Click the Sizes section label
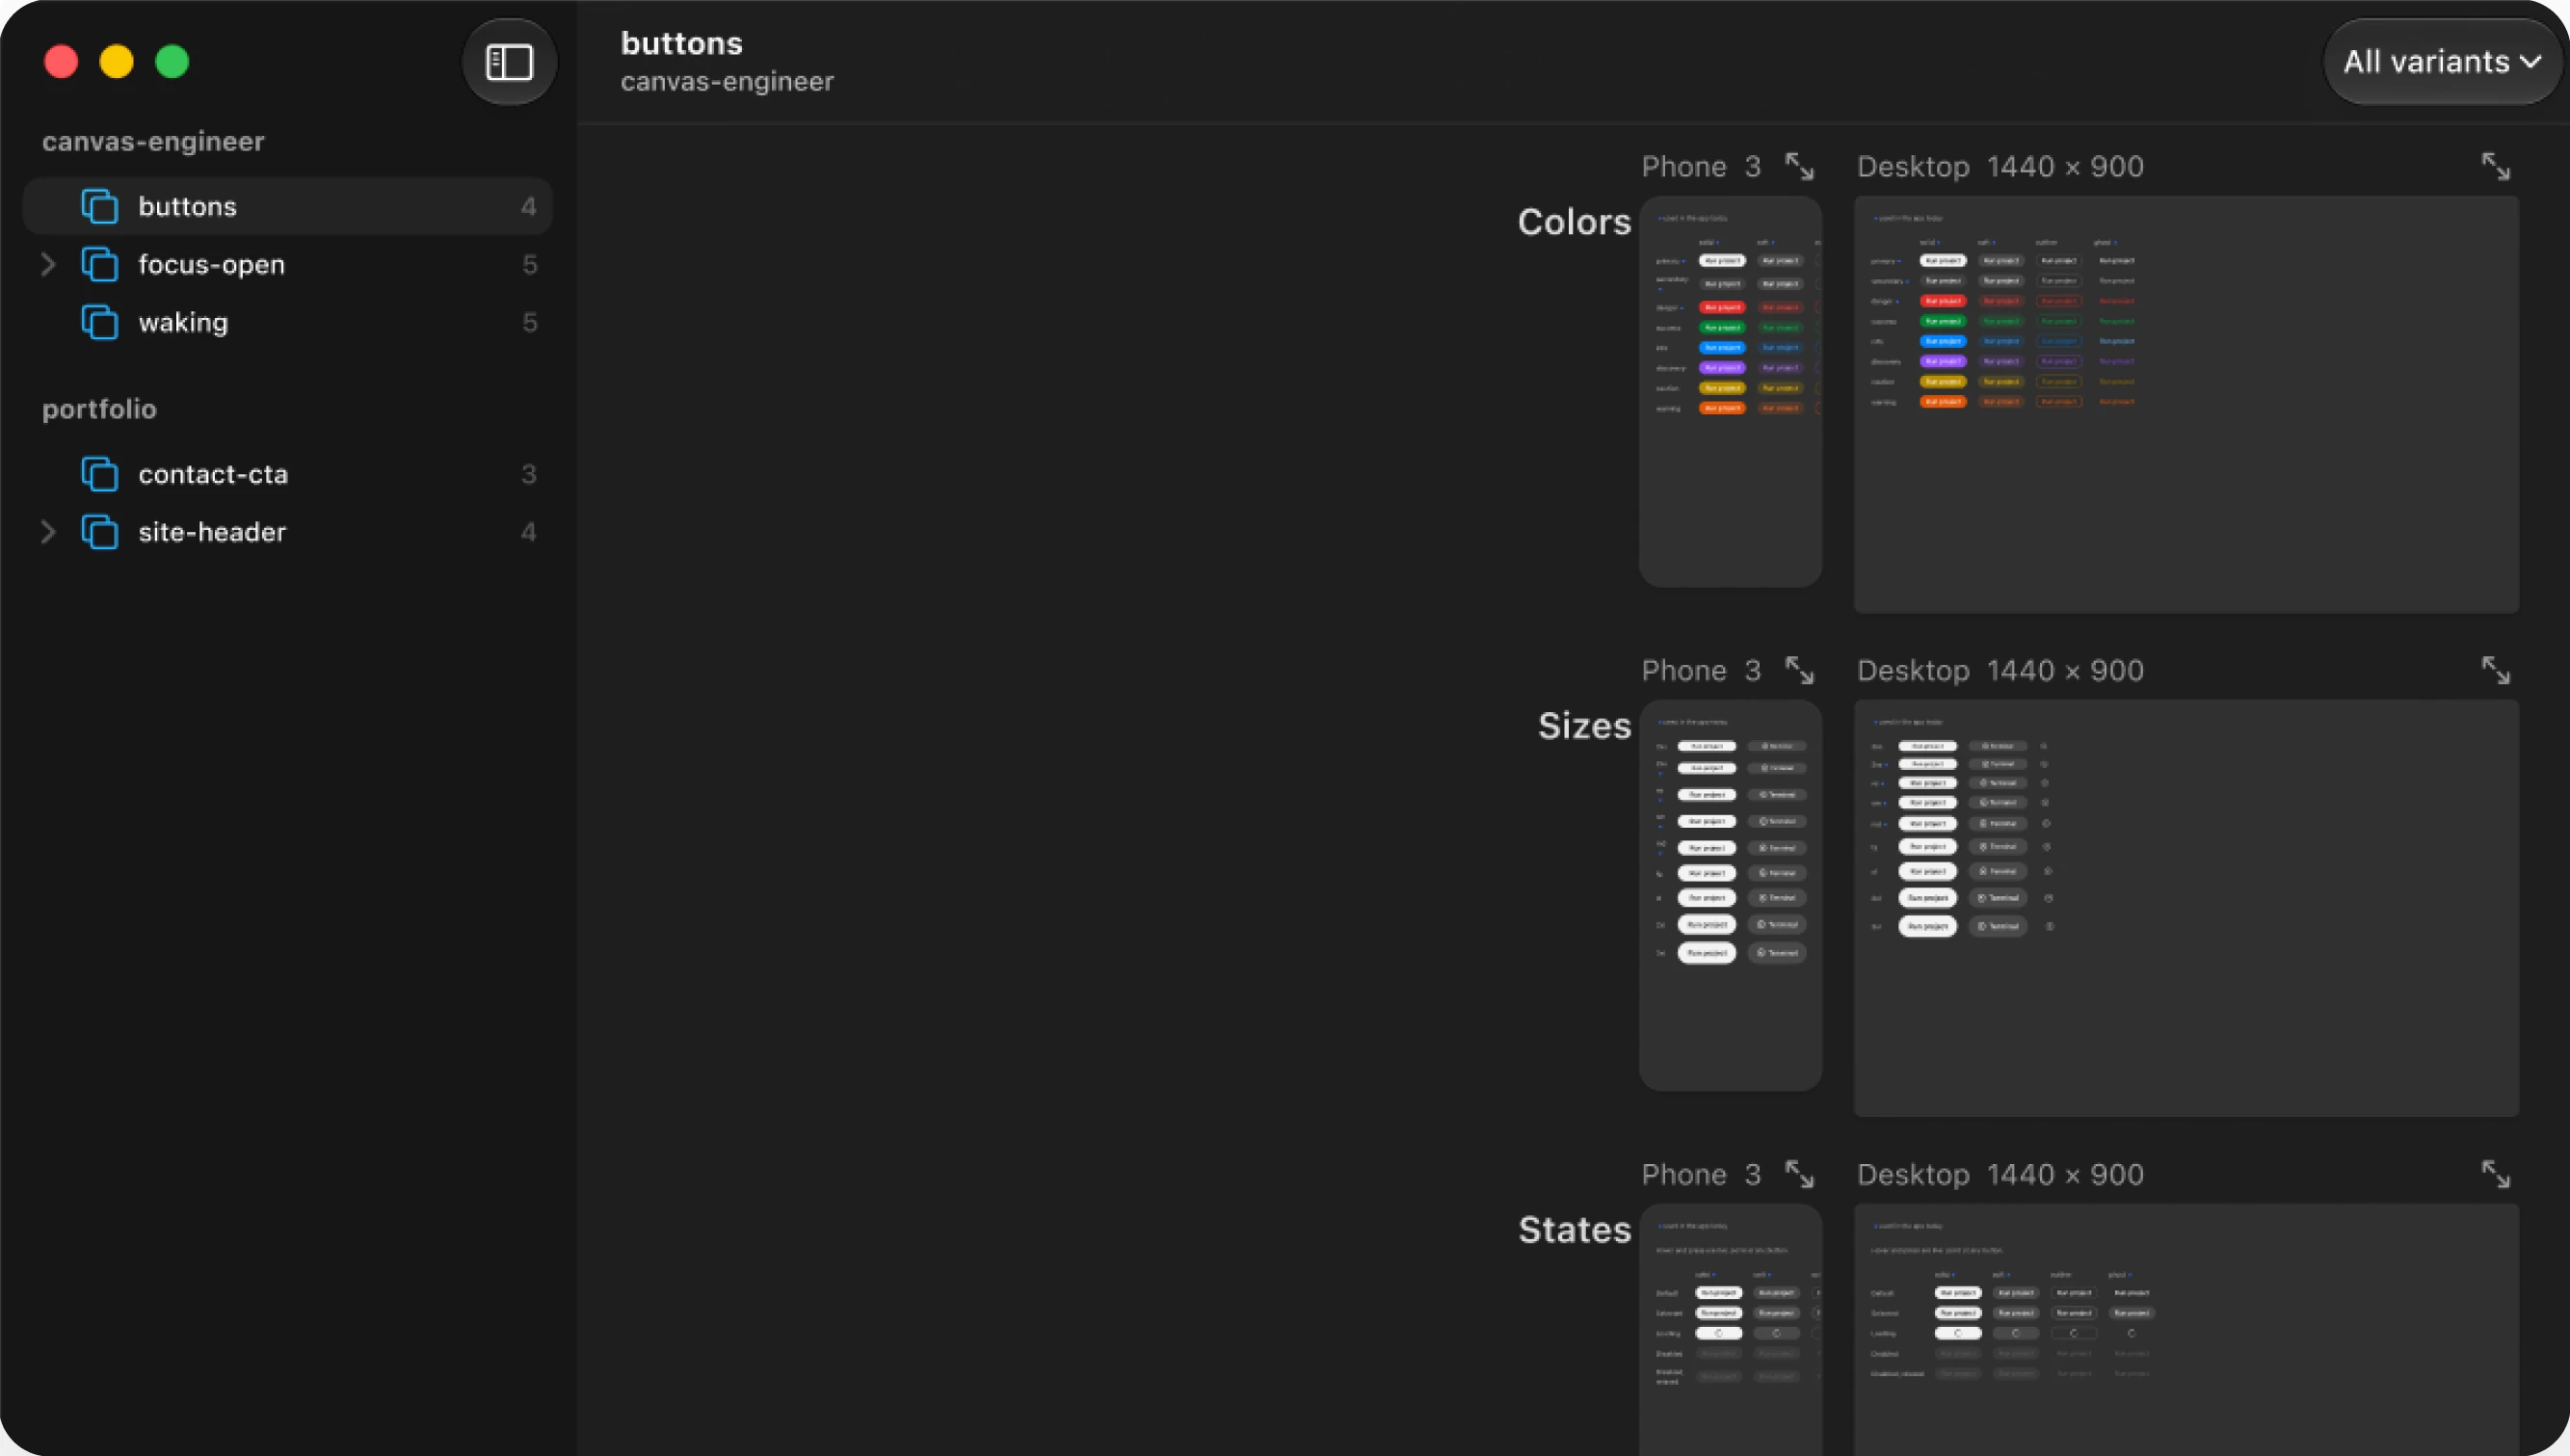2570x1456 pixels. (x=1584, y=726)
